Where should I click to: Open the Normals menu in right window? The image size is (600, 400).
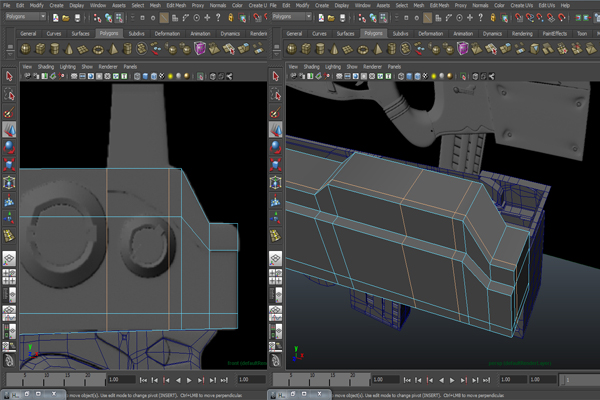click(480, 5)
